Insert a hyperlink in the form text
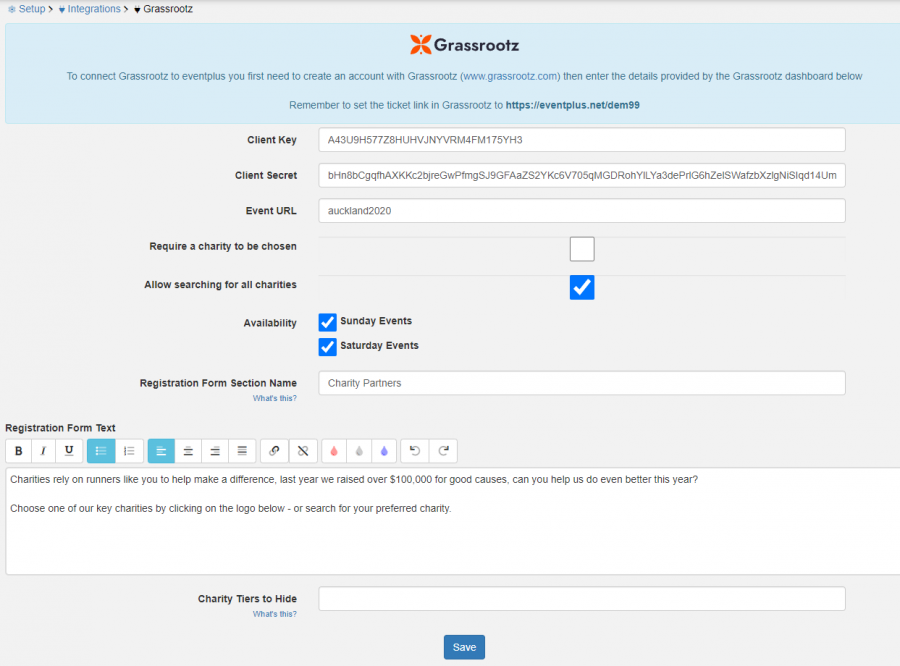The image size is (900, 666). (274, 450)
